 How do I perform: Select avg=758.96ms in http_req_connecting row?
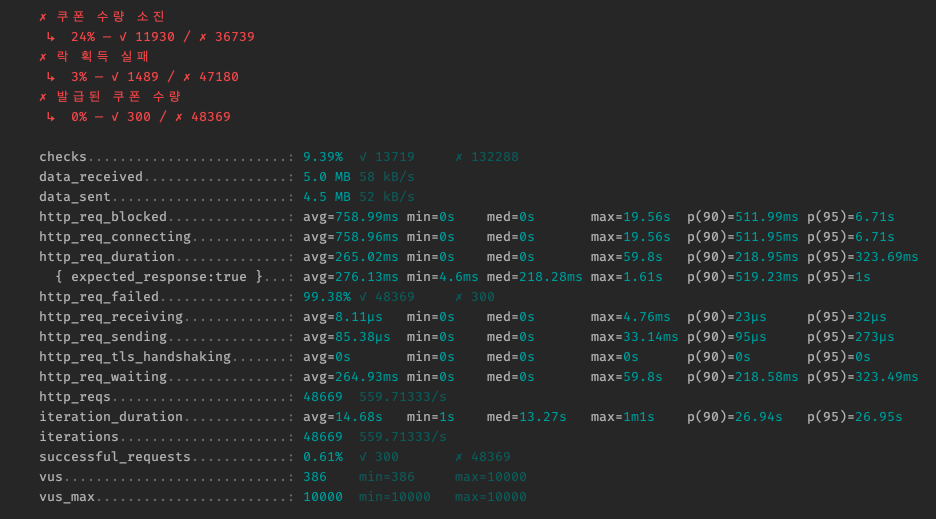(x=350, y=237)
